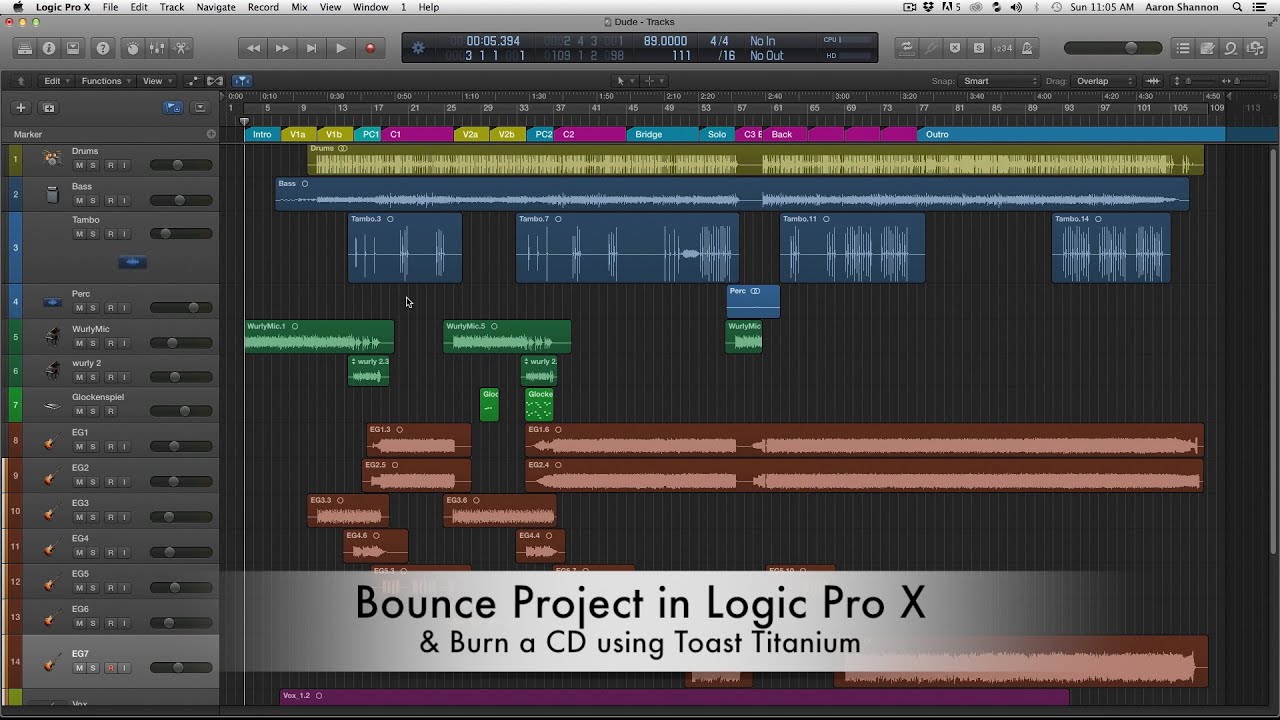1280x720 pixels.
Task: Start playback with the Play button
Action: pyautogui.click(x=341, y=48)
